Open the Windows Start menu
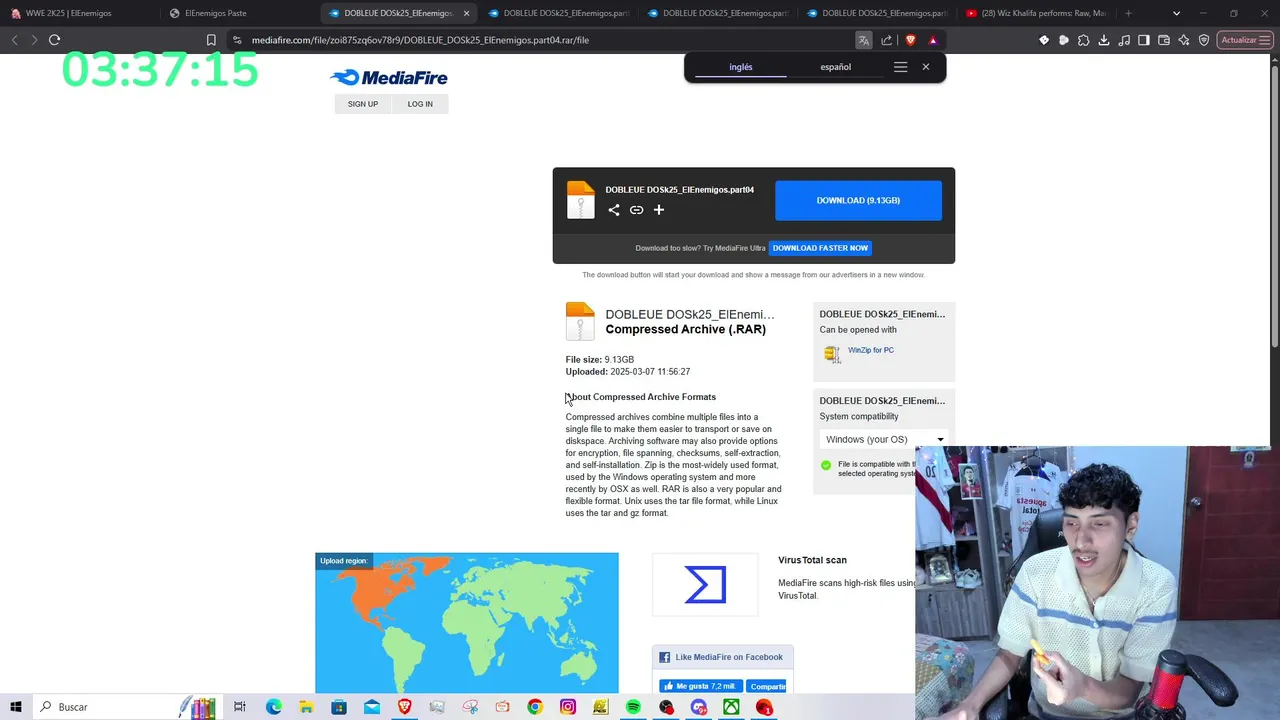 (16, 707)
